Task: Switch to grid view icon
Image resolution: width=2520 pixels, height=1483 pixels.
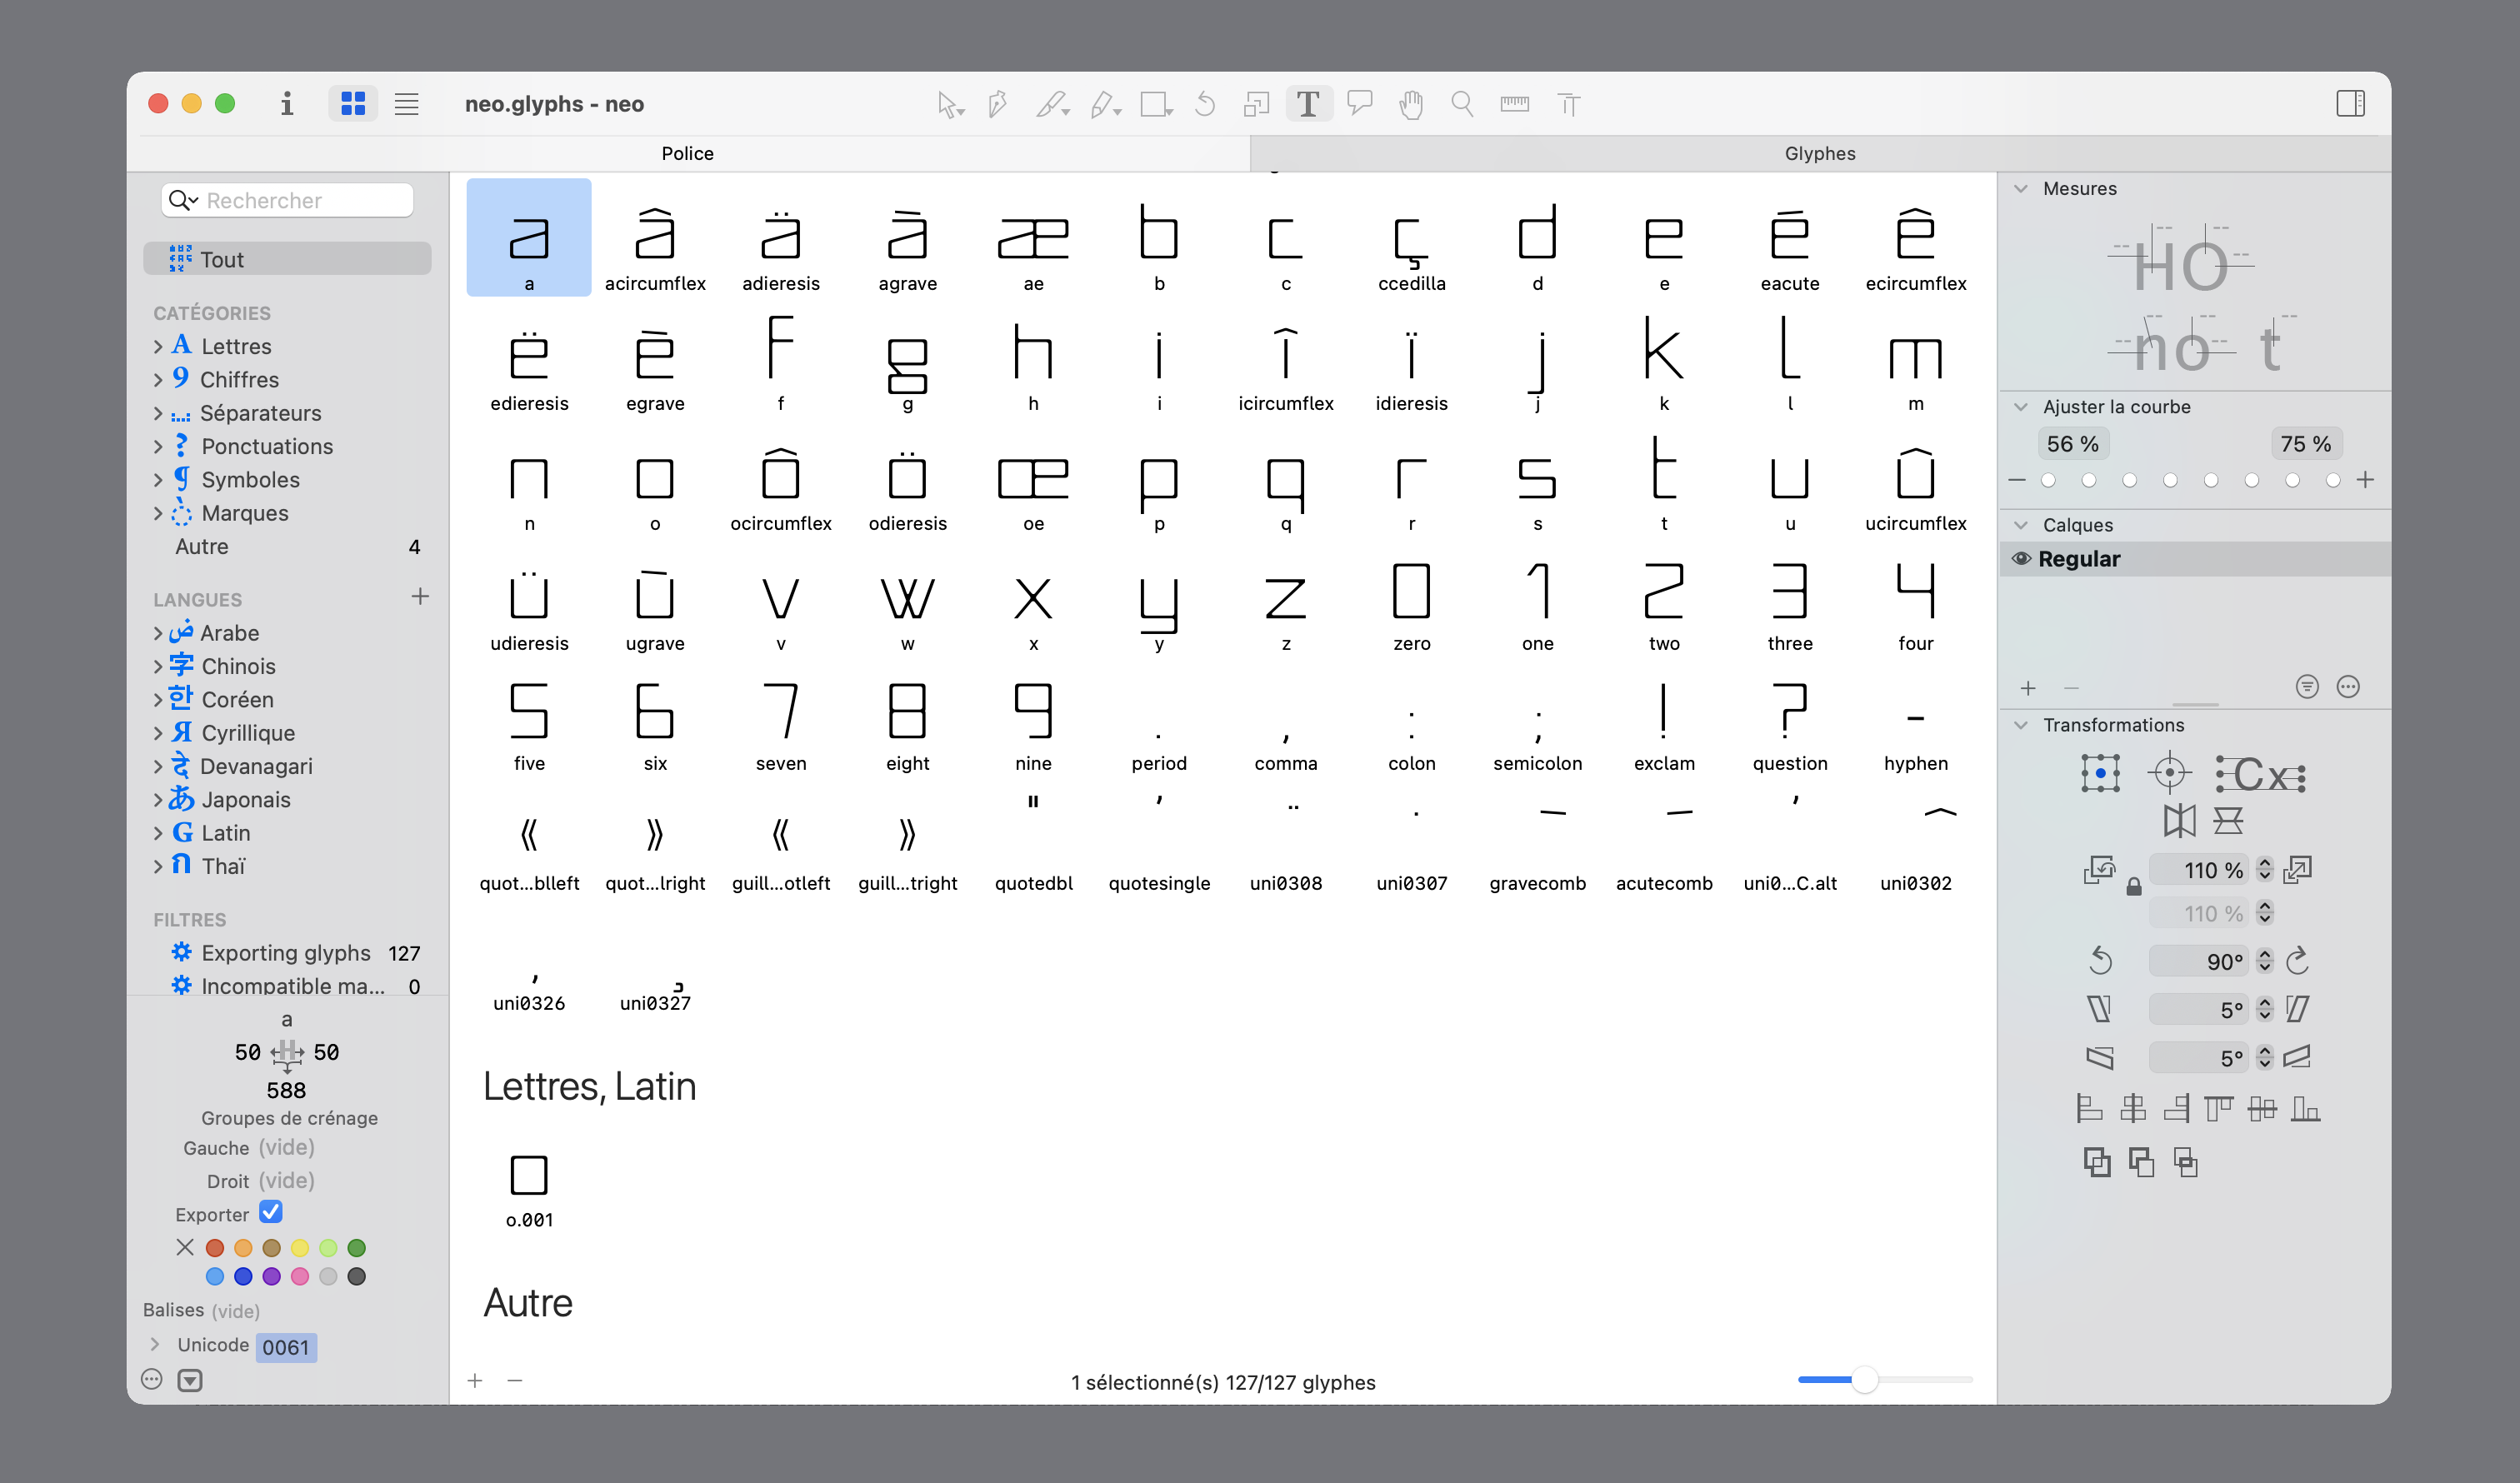Action: click(x=353, y=104)
